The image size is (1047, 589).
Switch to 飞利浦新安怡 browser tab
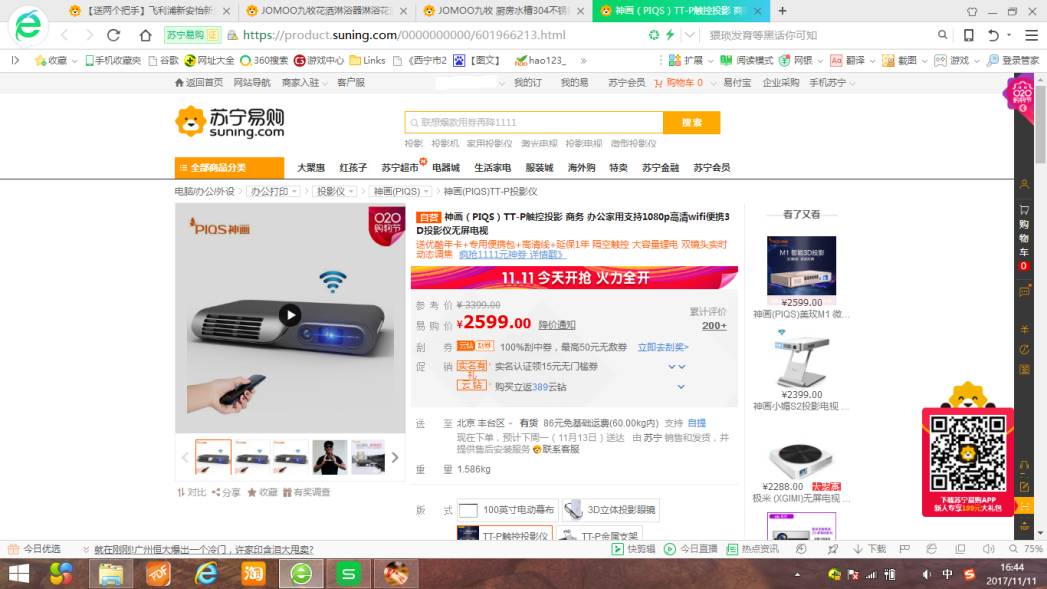pos(150,11)
